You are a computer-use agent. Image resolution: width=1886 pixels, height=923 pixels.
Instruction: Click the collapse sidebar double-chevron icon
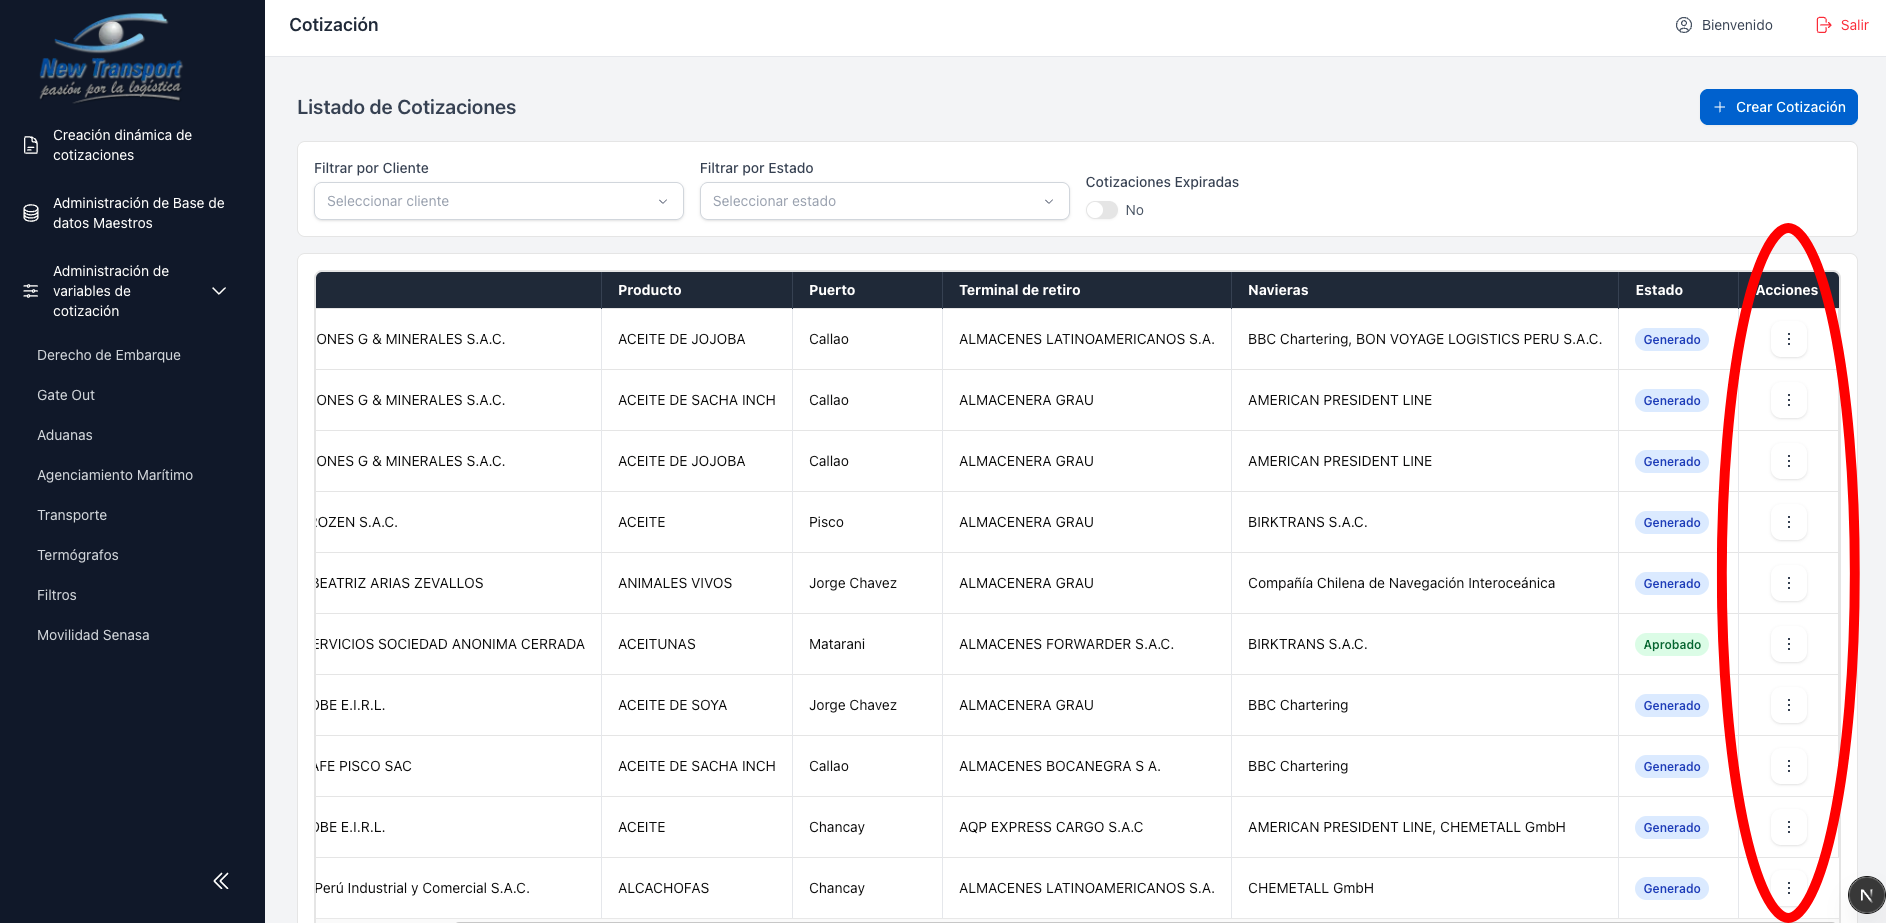[221, 881]
